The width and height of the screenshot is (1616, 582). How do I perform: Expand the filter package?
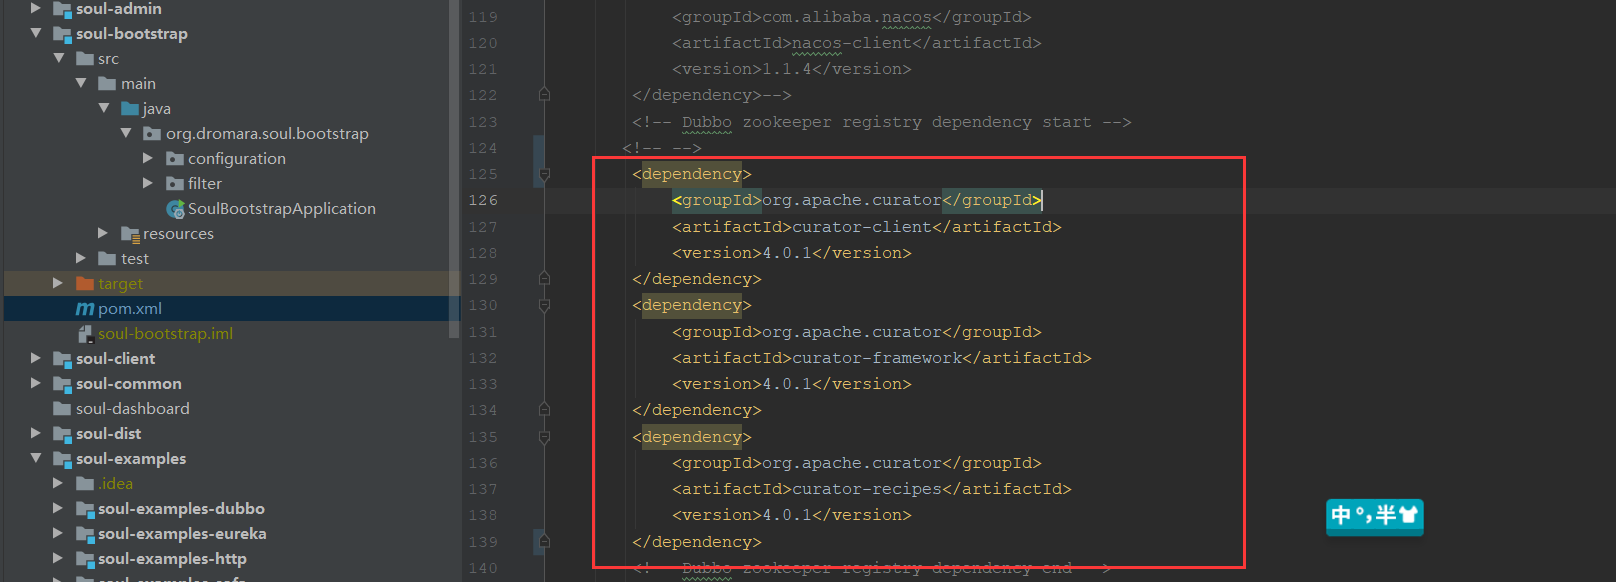(148, 183)
